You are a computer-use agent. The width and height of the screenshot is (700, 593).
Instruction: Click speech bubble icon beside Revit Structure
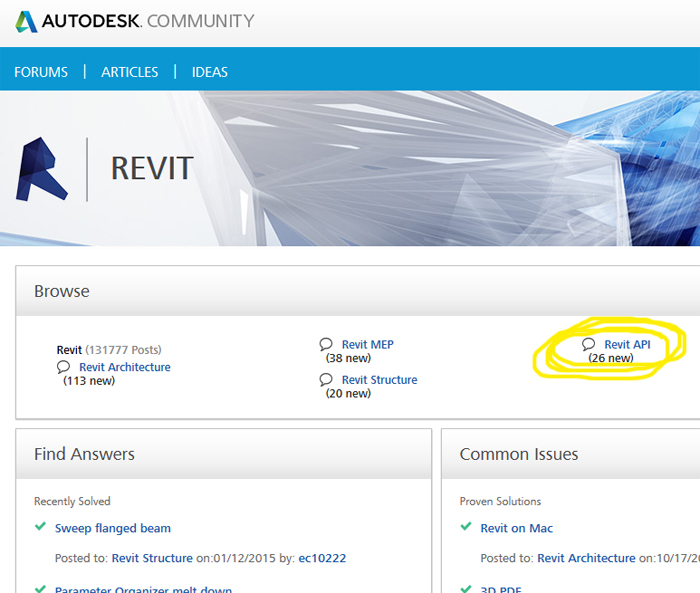(x=326, y=380)
